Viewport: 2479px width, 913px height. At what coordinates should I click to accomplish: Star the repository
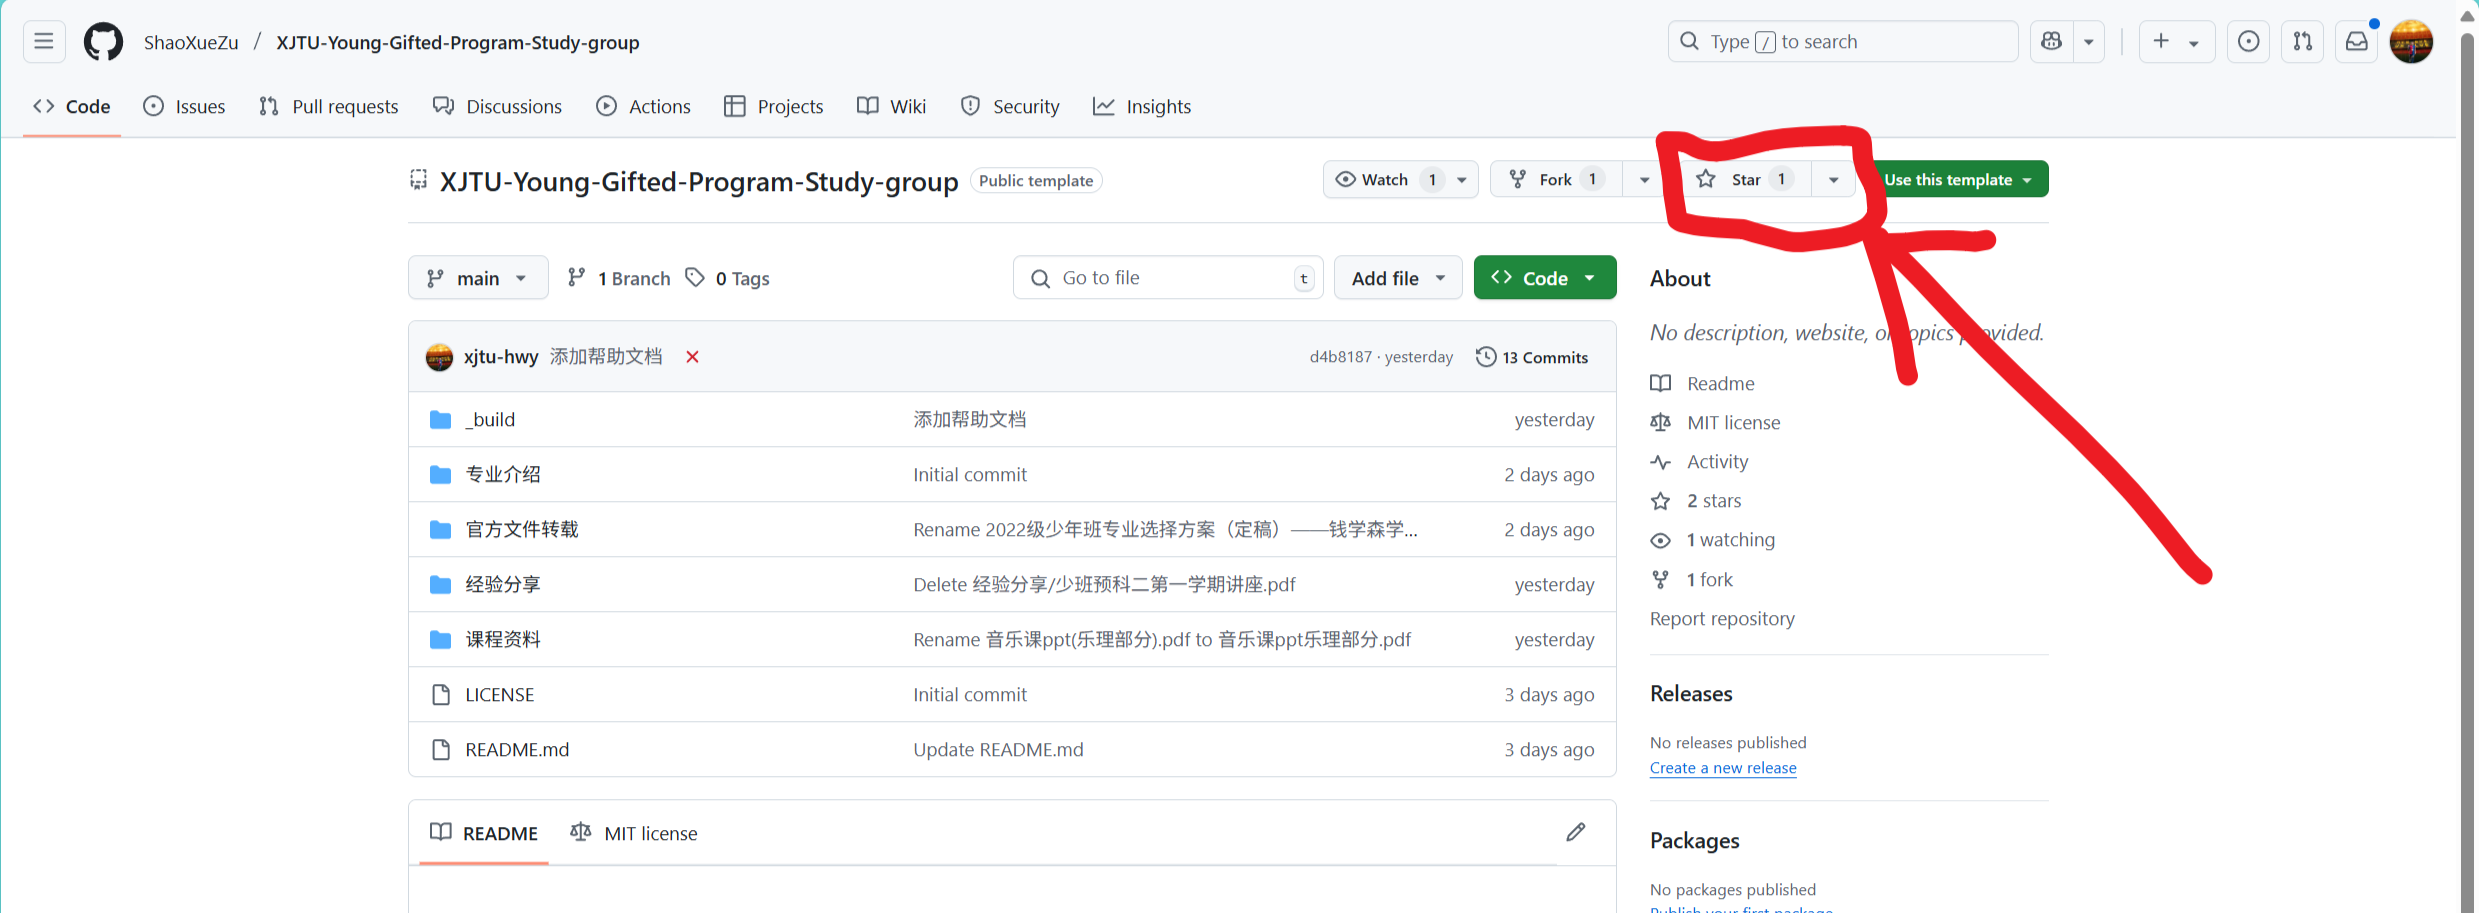click(1745, 179)
